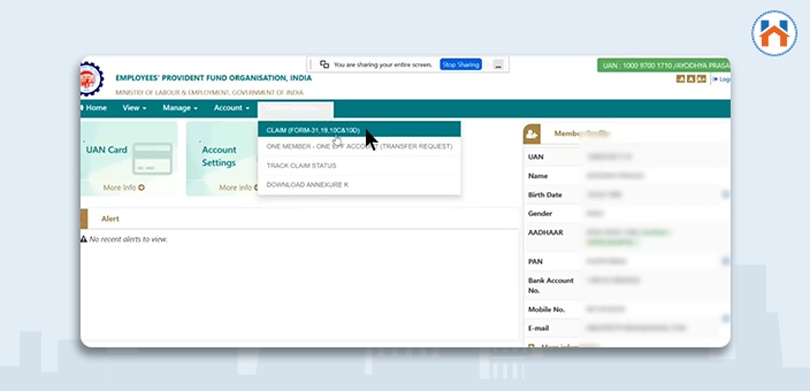The height and width of the screenshot is (391, 810).
Task: Select ONE MEMBER - ONE EPF ACCOUNT transfer request
Action: click(359, 147)
